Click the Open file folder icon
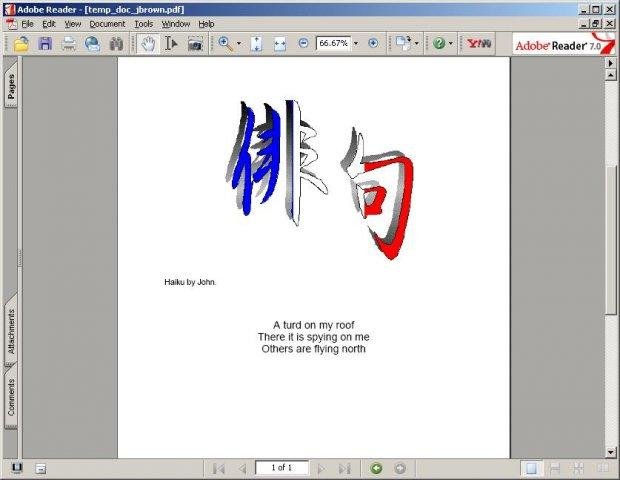This screenshot has height=480, width=620. click(x=21, y=43)
